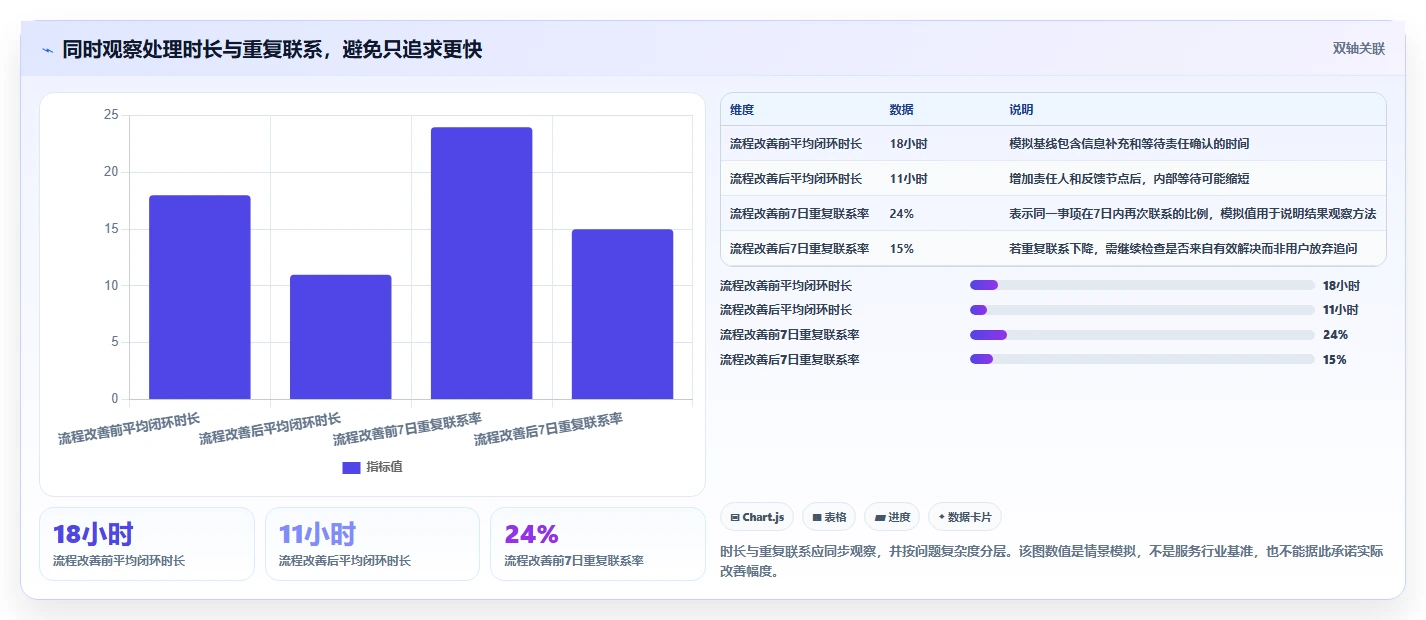Image resolution: width=1426 pixels, height=620 pixels.
Task: Click the 18小时 progress bar
Action: pos(1142,285)
